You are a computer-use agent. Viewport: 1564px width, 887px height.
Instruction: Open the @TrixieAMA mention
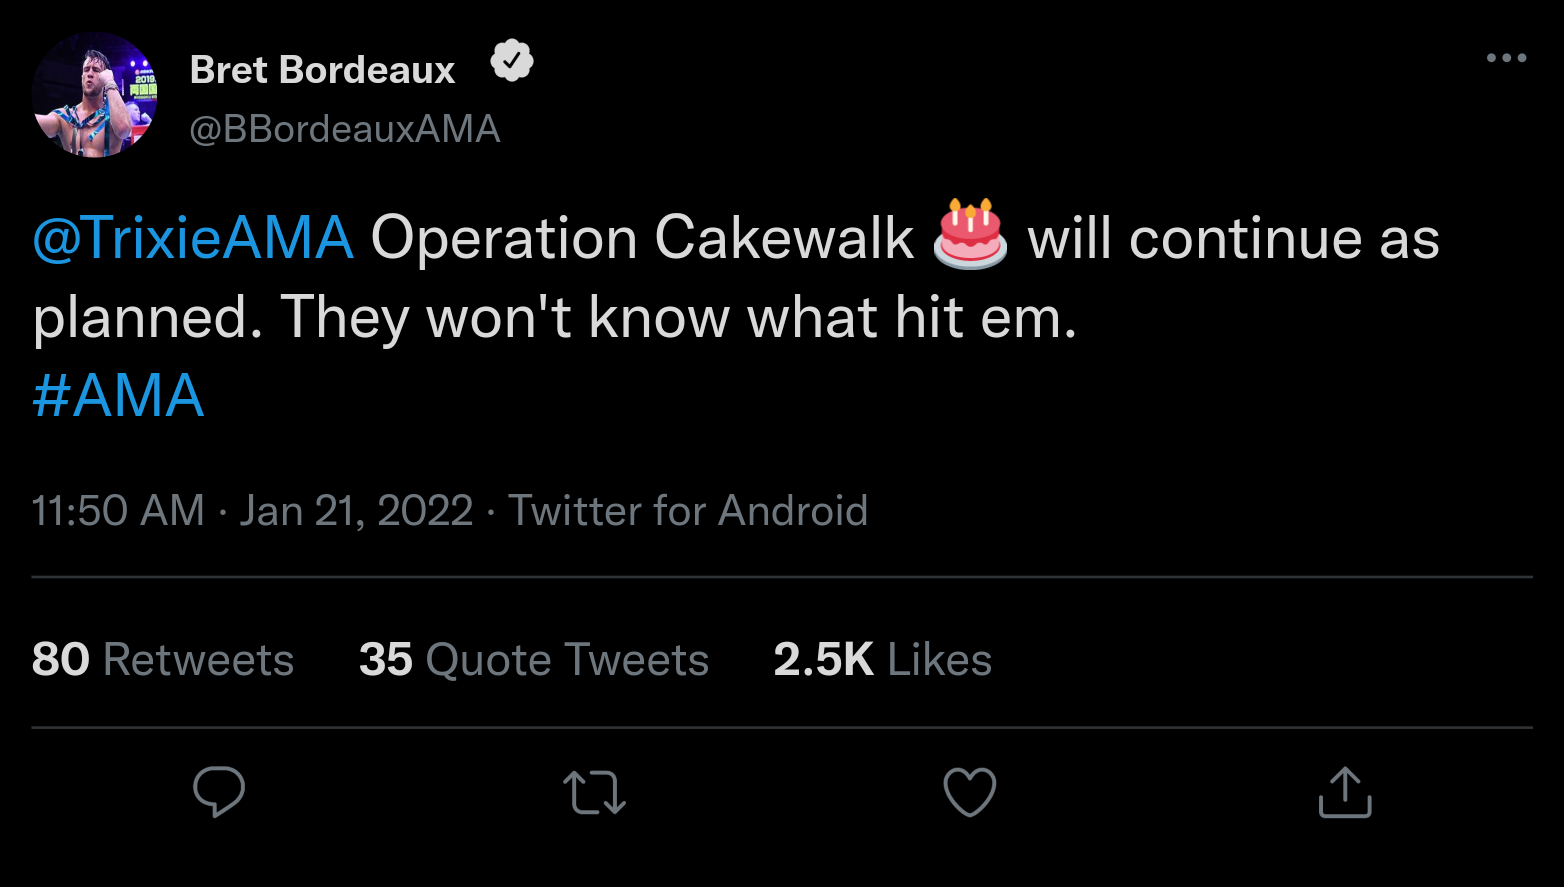[193, 238]
